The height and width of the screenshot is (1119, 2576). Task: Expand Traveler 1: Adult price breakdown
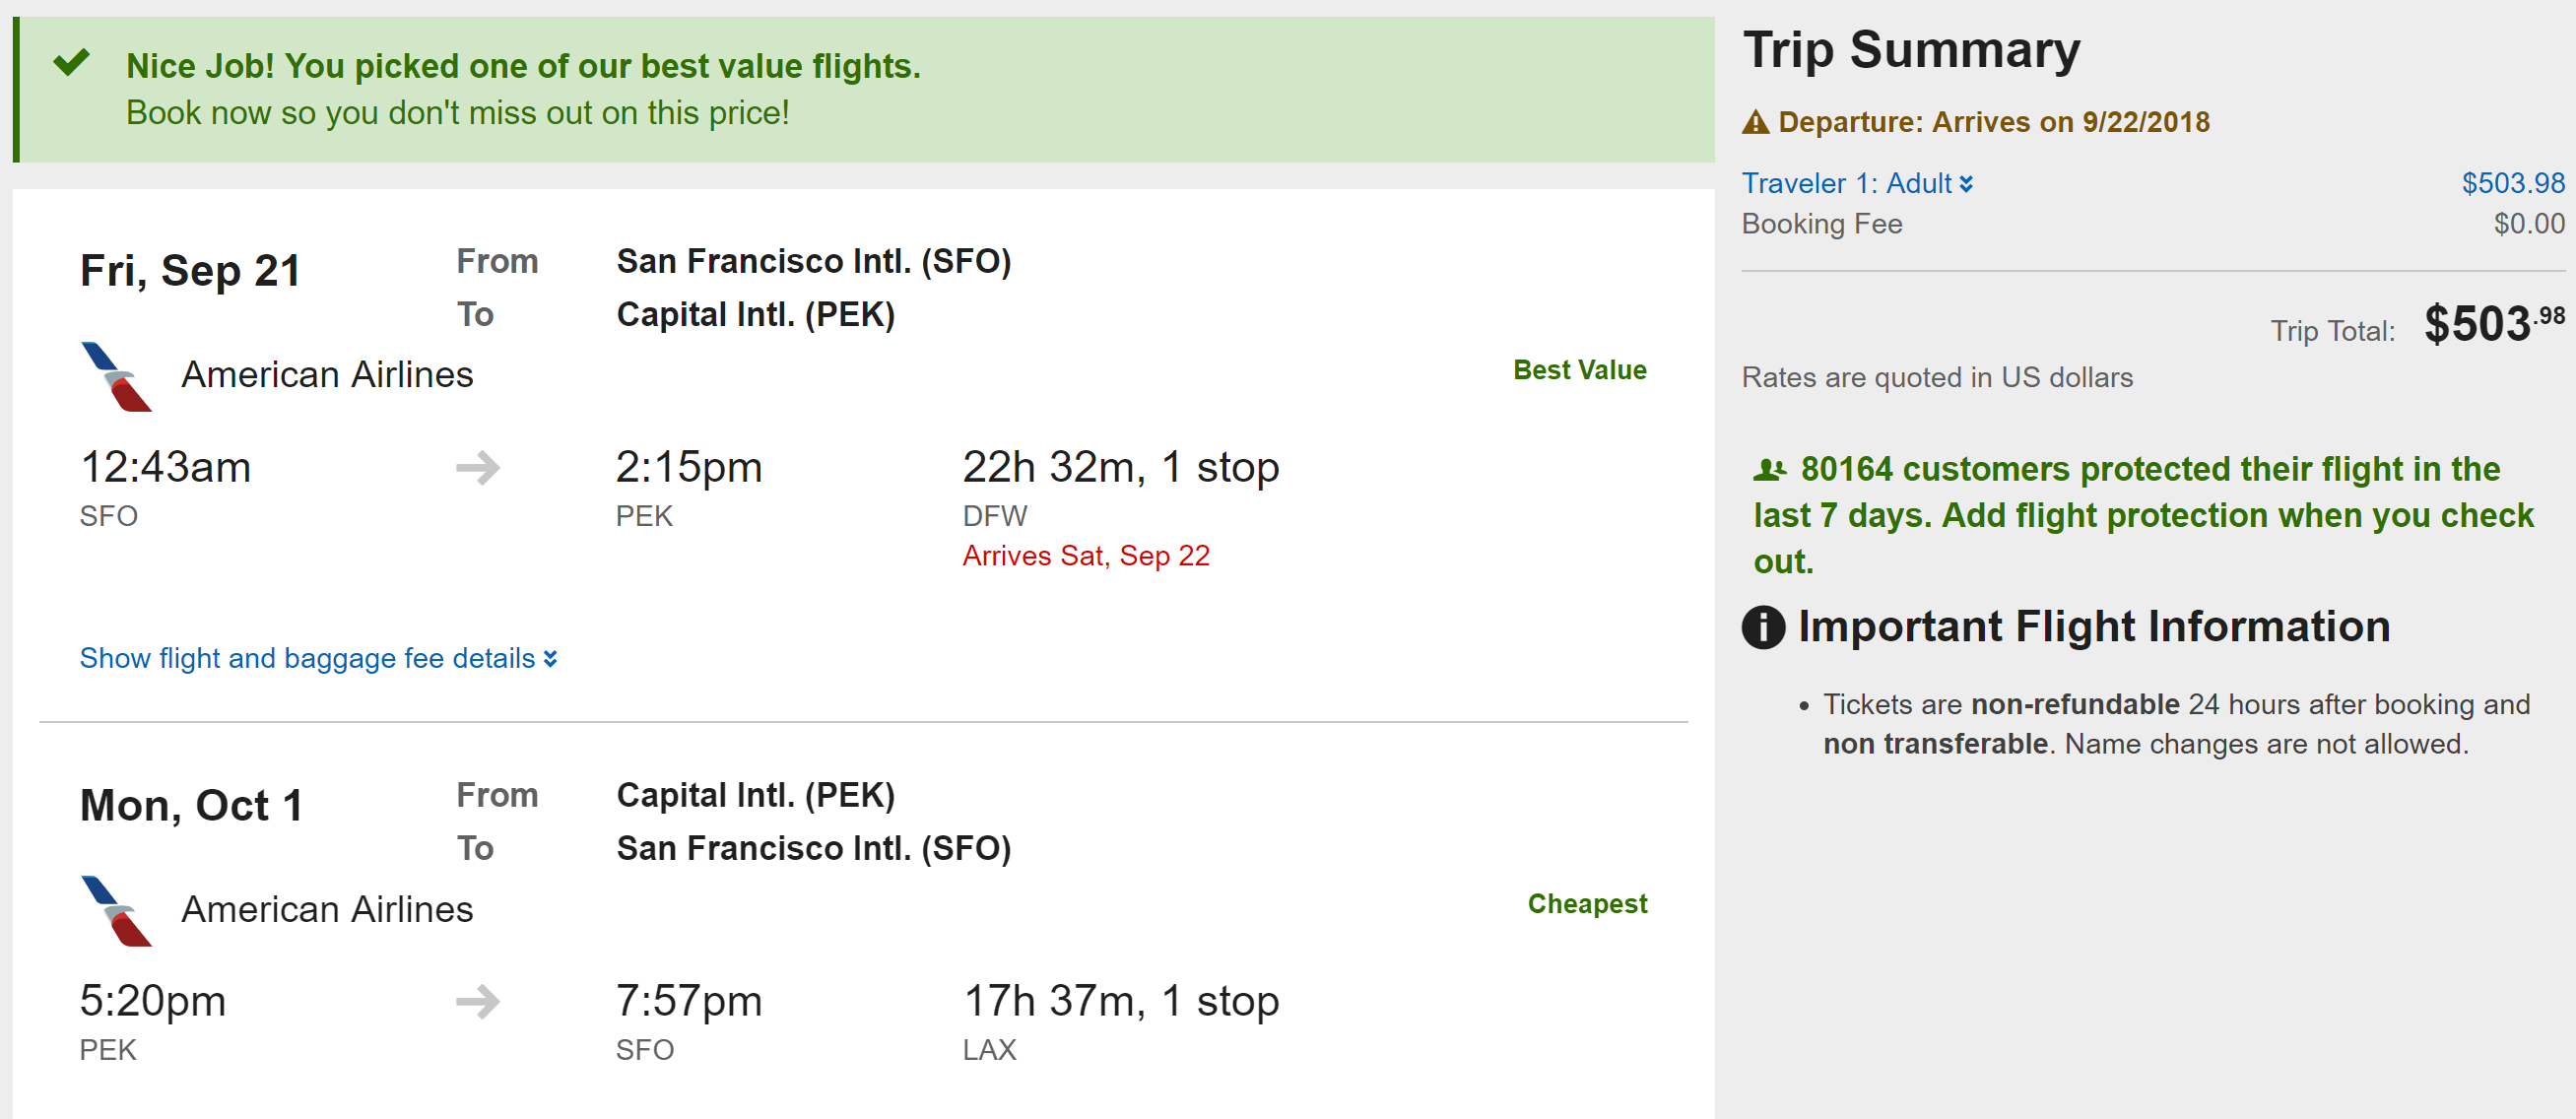click(x=1856, y=183)
